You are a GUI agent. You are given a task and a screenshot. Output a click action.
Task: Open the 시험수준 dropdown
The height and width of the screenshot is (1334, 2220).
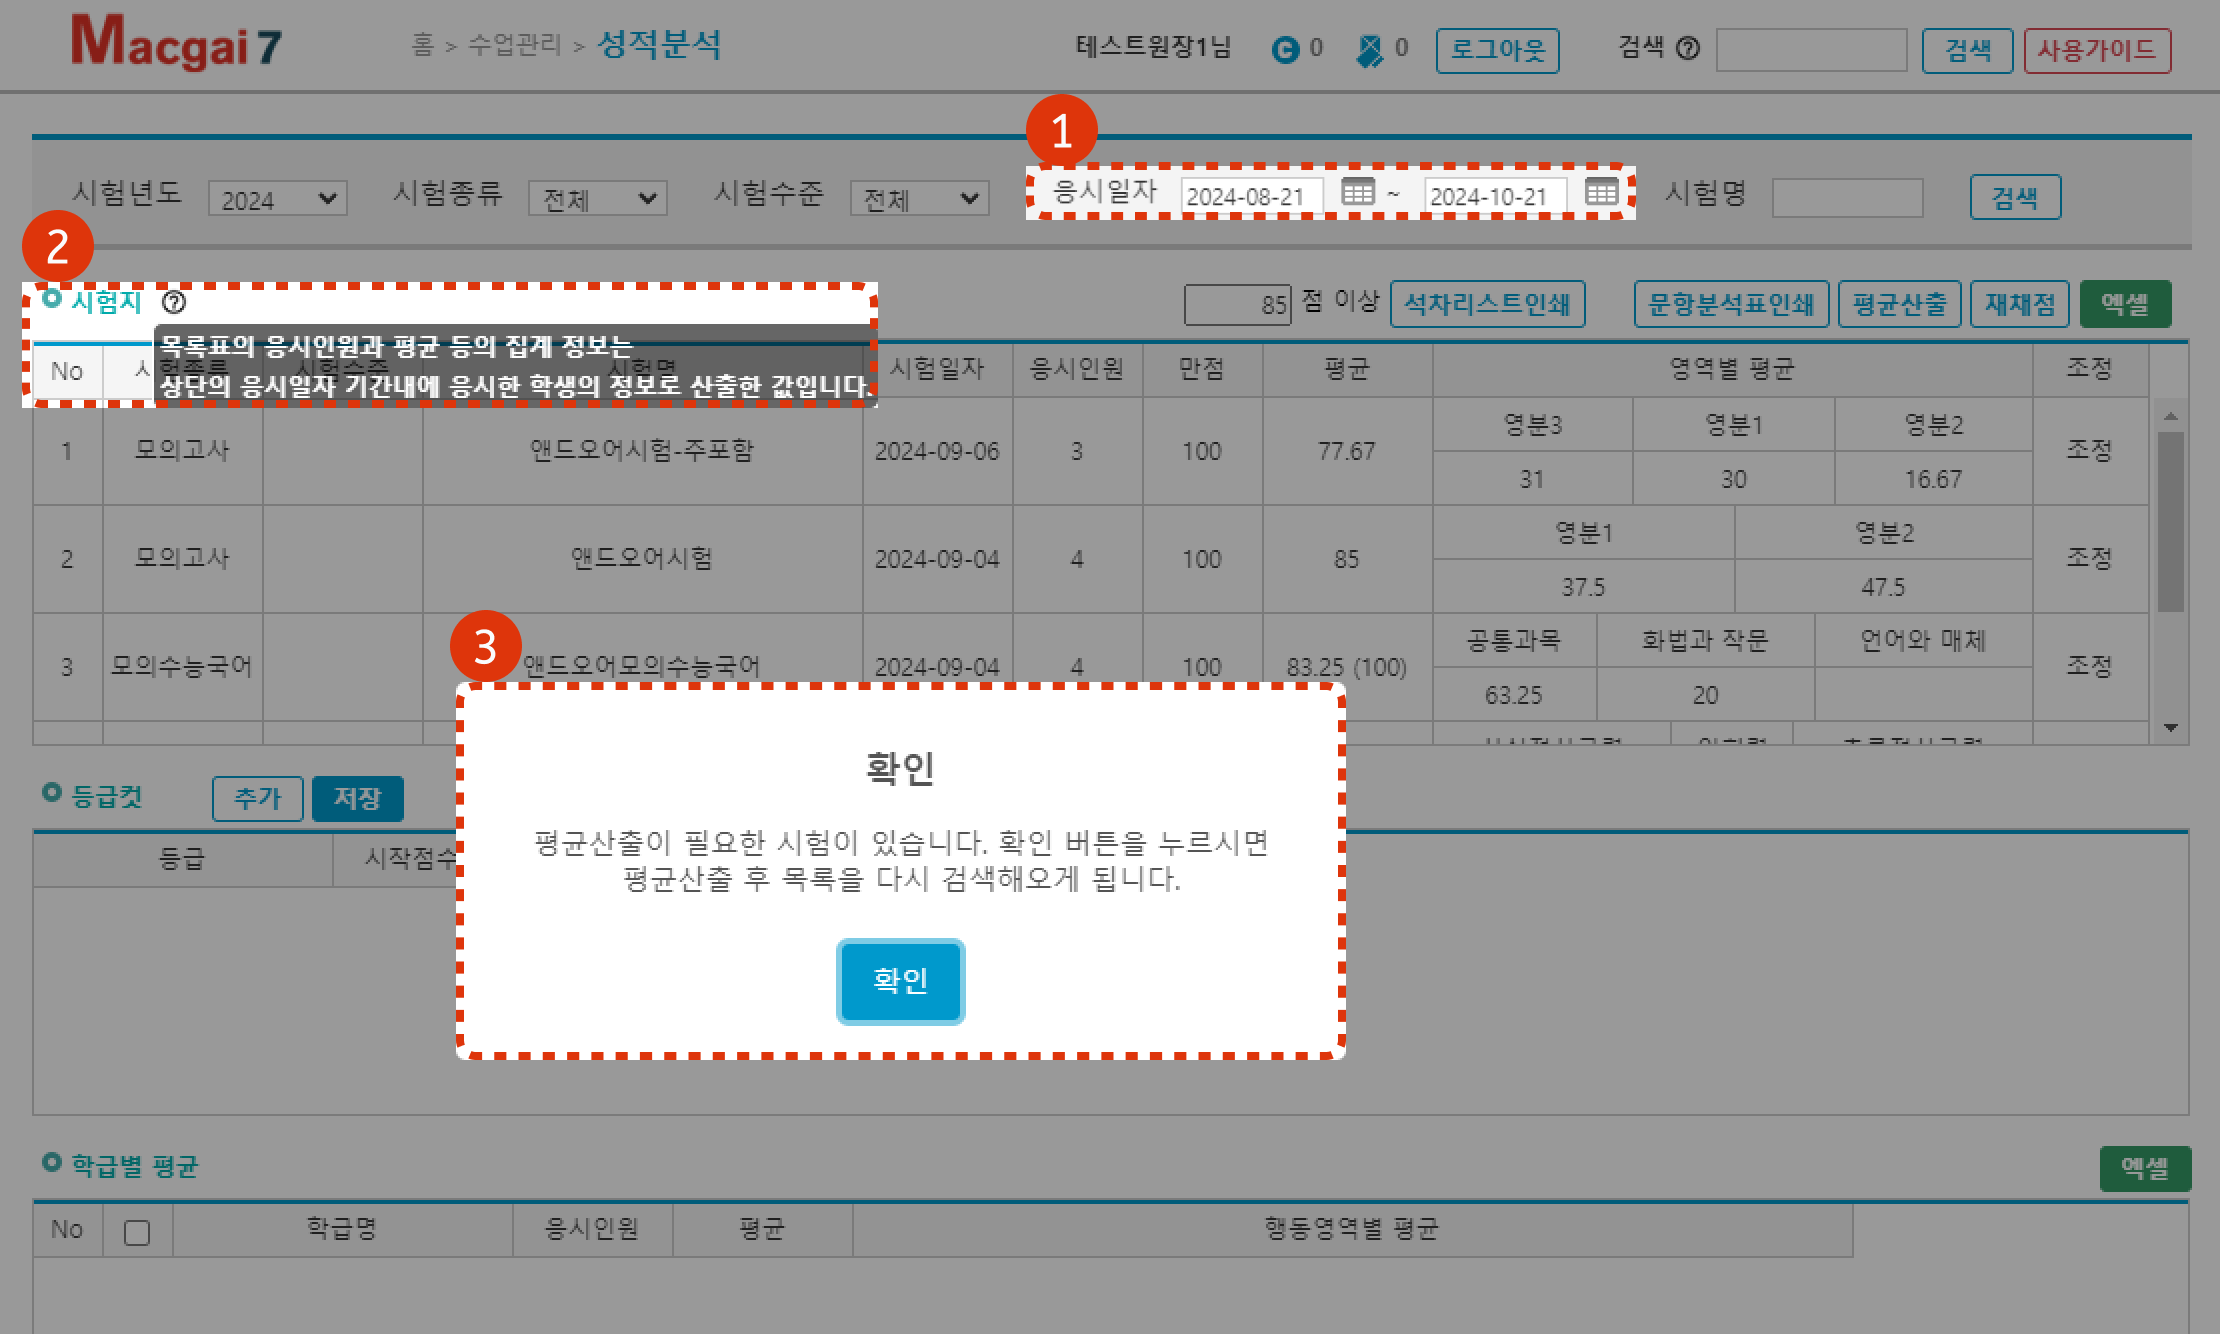[919, 199]
